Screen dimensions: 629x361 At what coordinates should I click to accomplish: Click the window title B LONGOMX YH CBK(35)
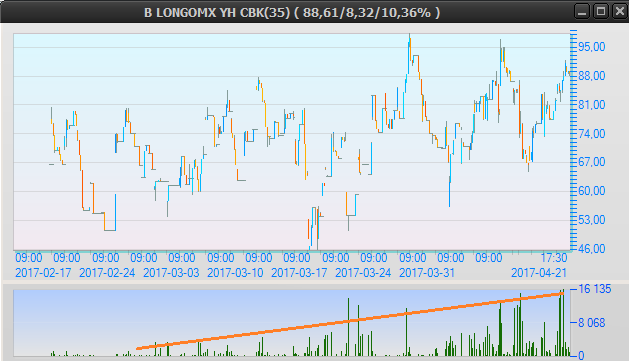(x=217, y=12)
